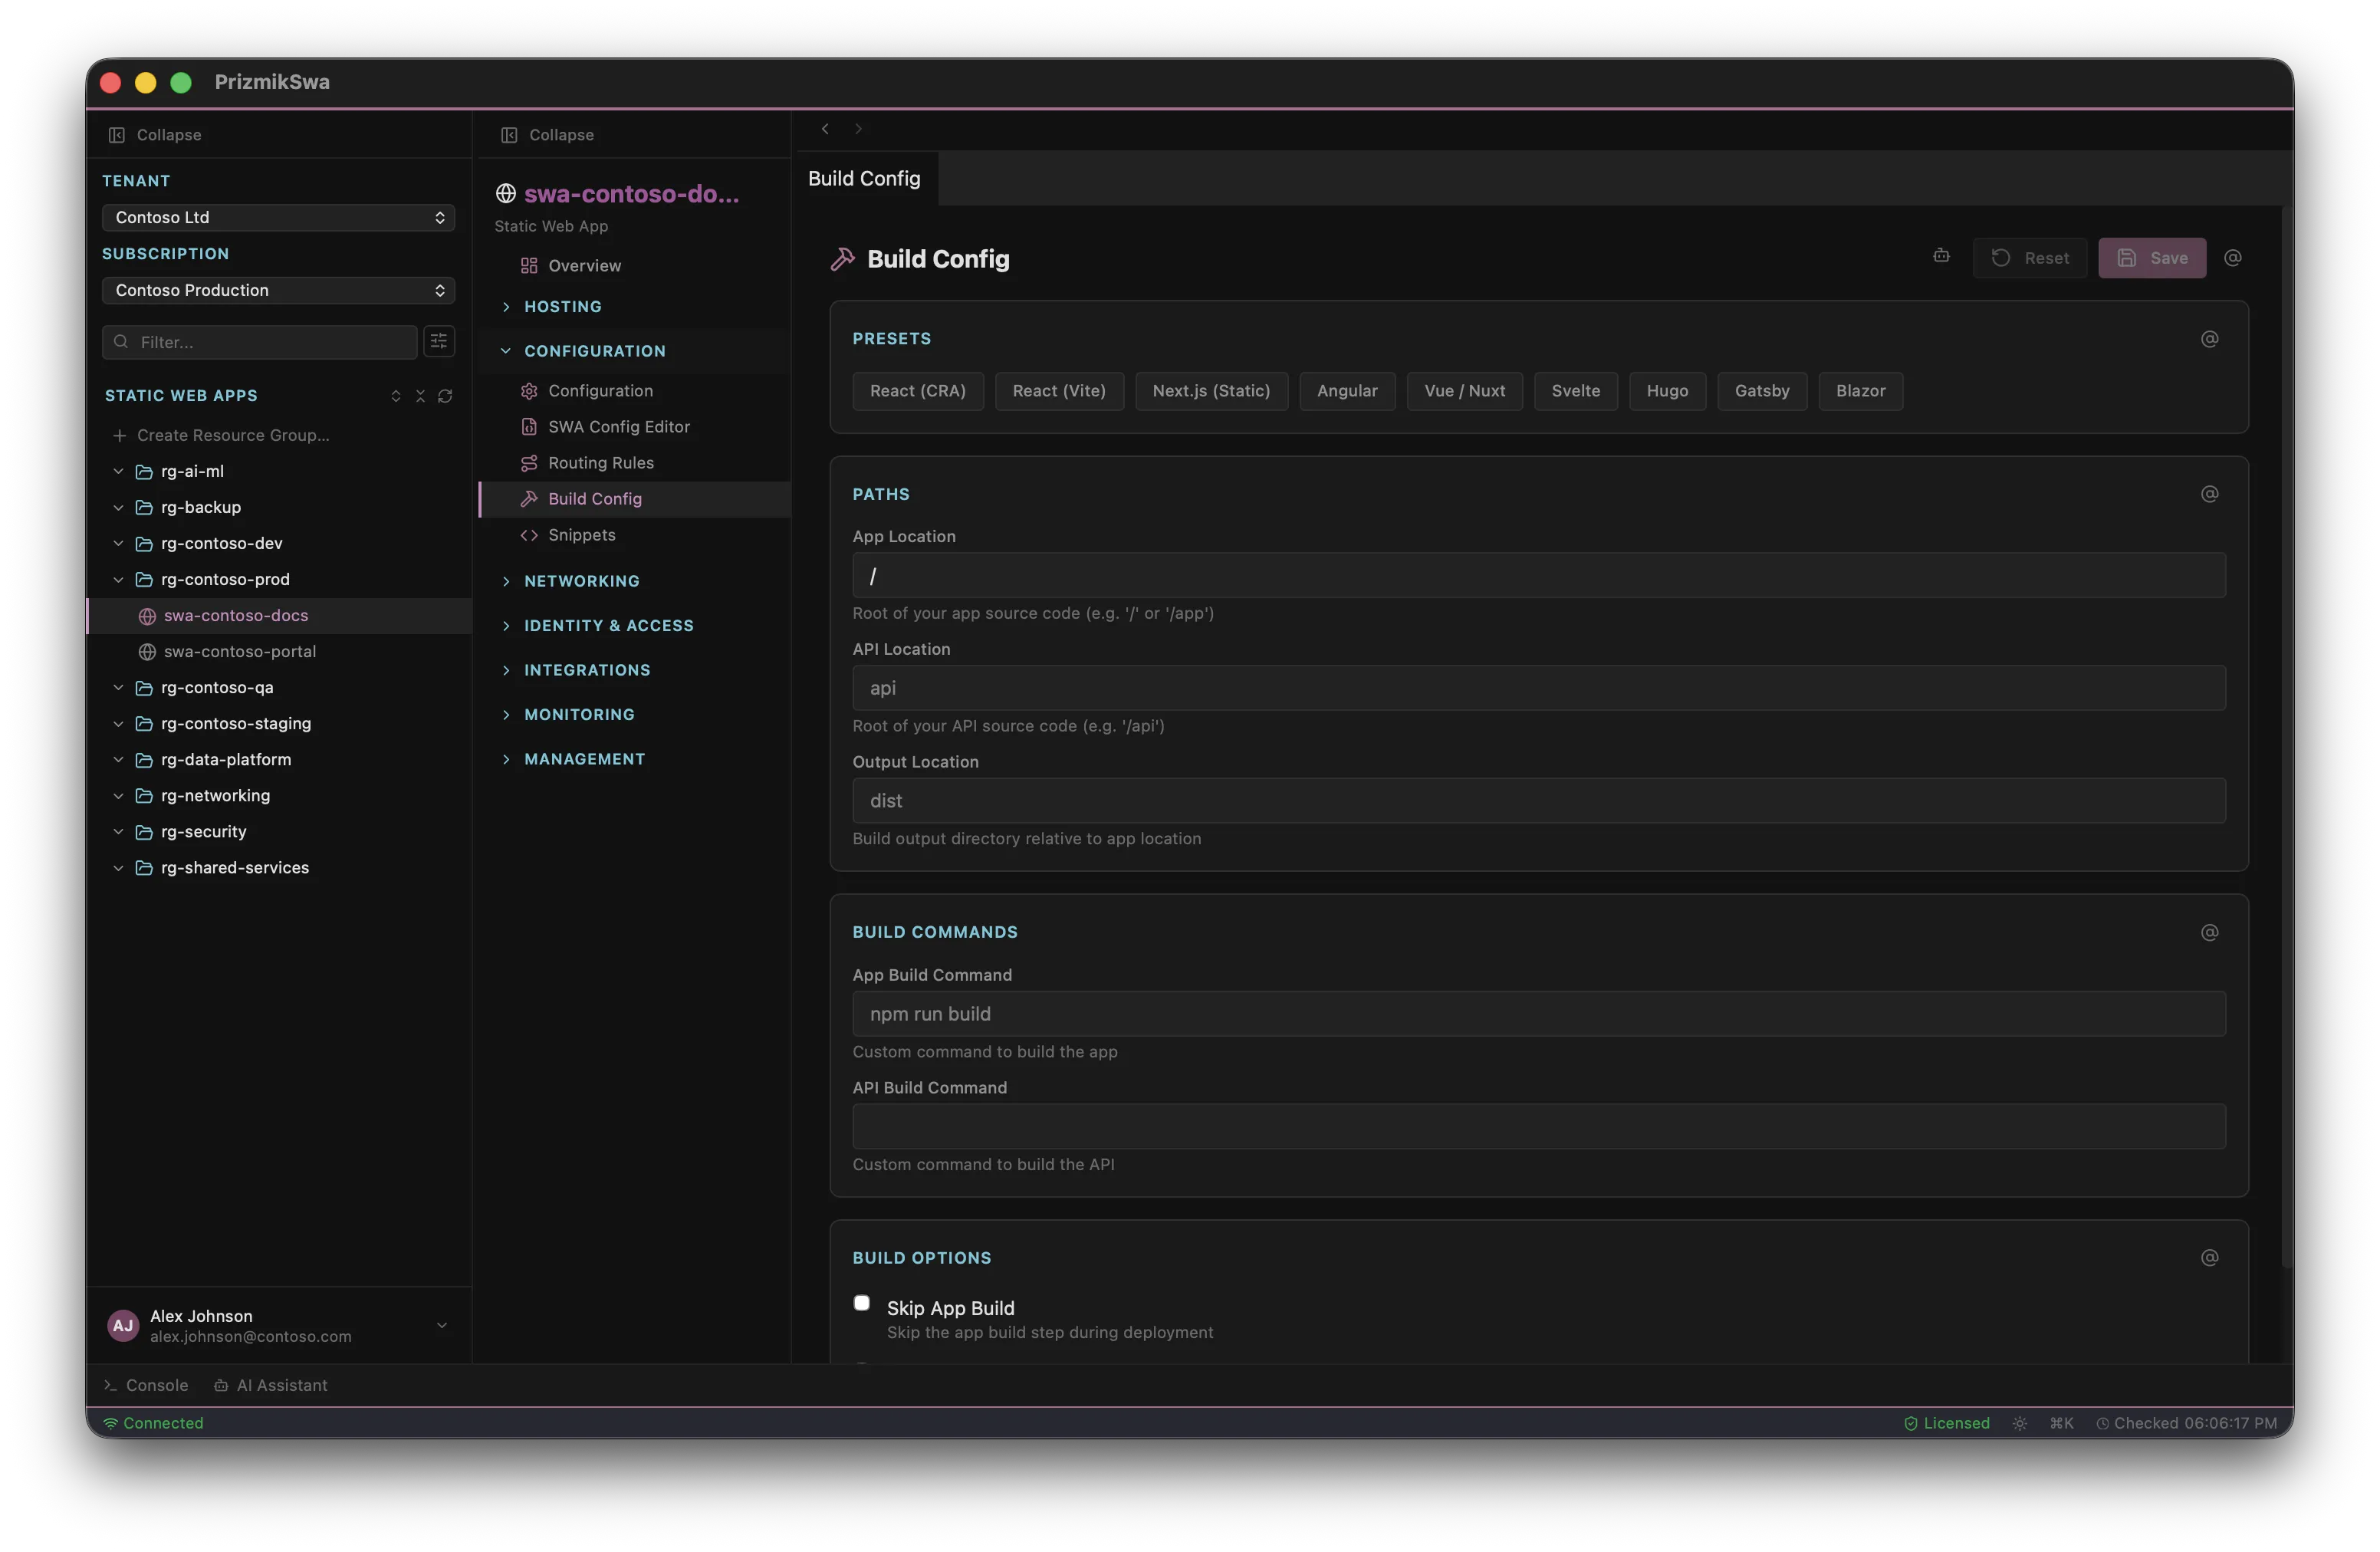Reset the Build Config form
This screenshot has width=2380, height=1552.
pos(2030,257)
